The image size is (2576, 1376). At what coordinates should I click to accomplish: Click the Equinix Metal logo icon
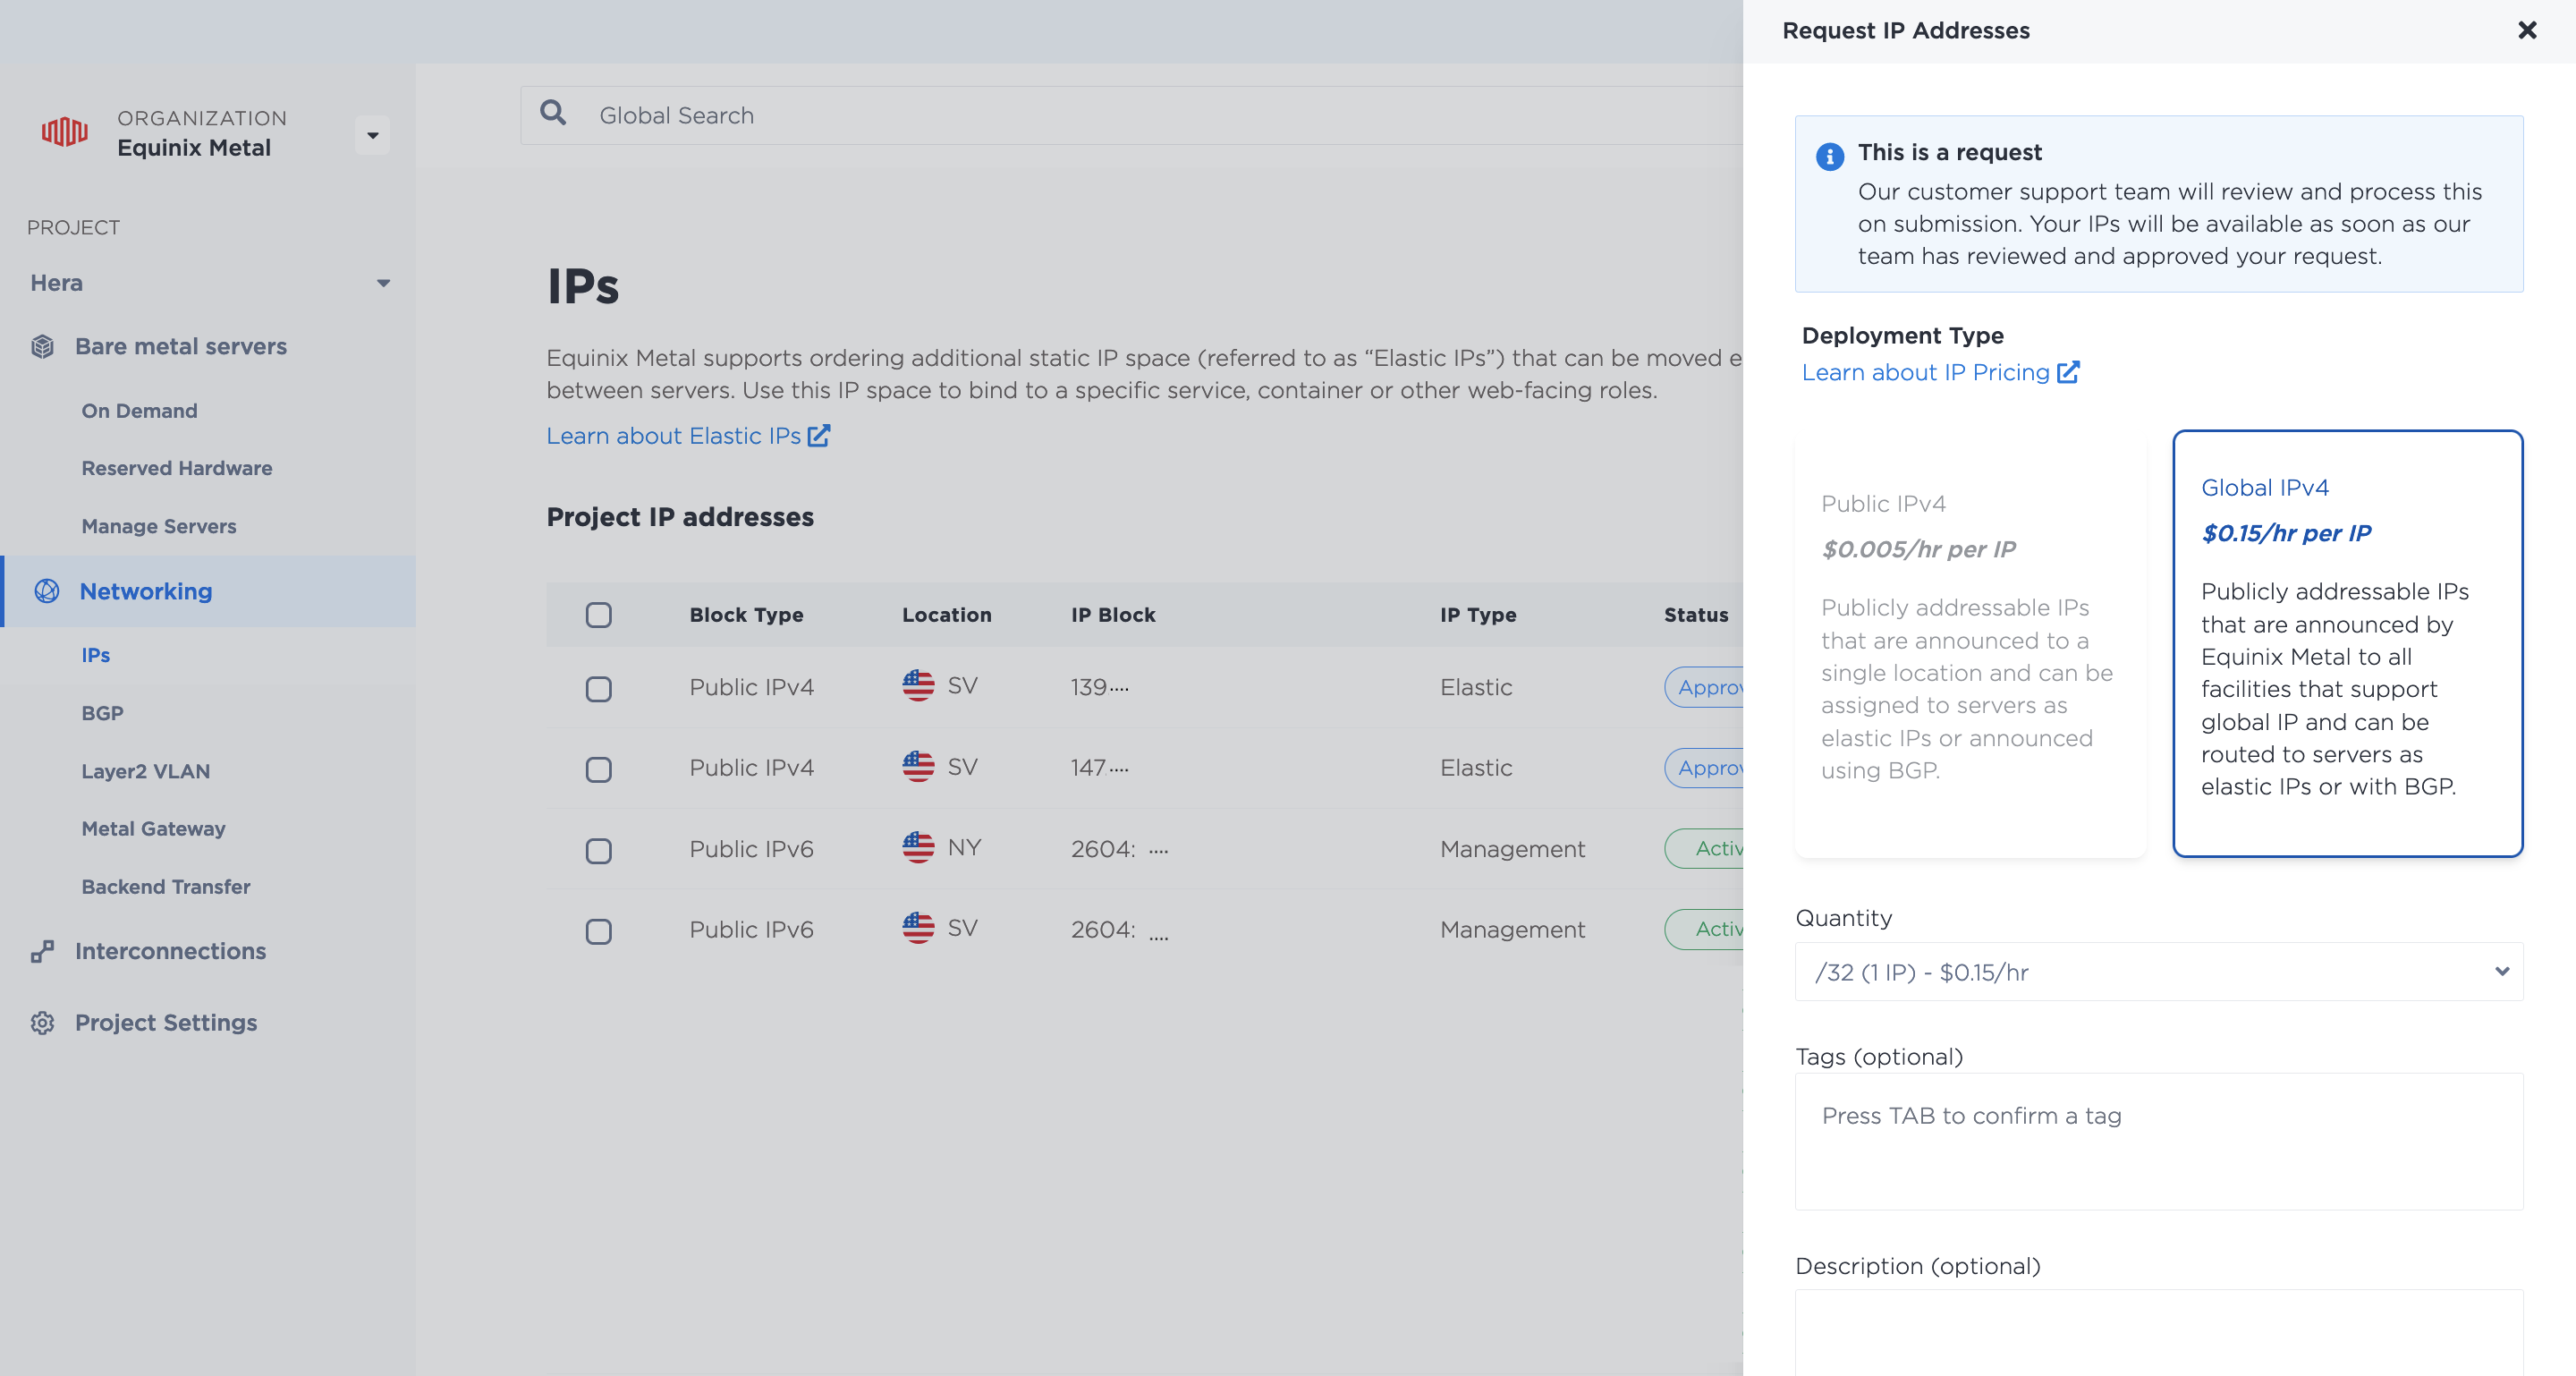point(65,132)
